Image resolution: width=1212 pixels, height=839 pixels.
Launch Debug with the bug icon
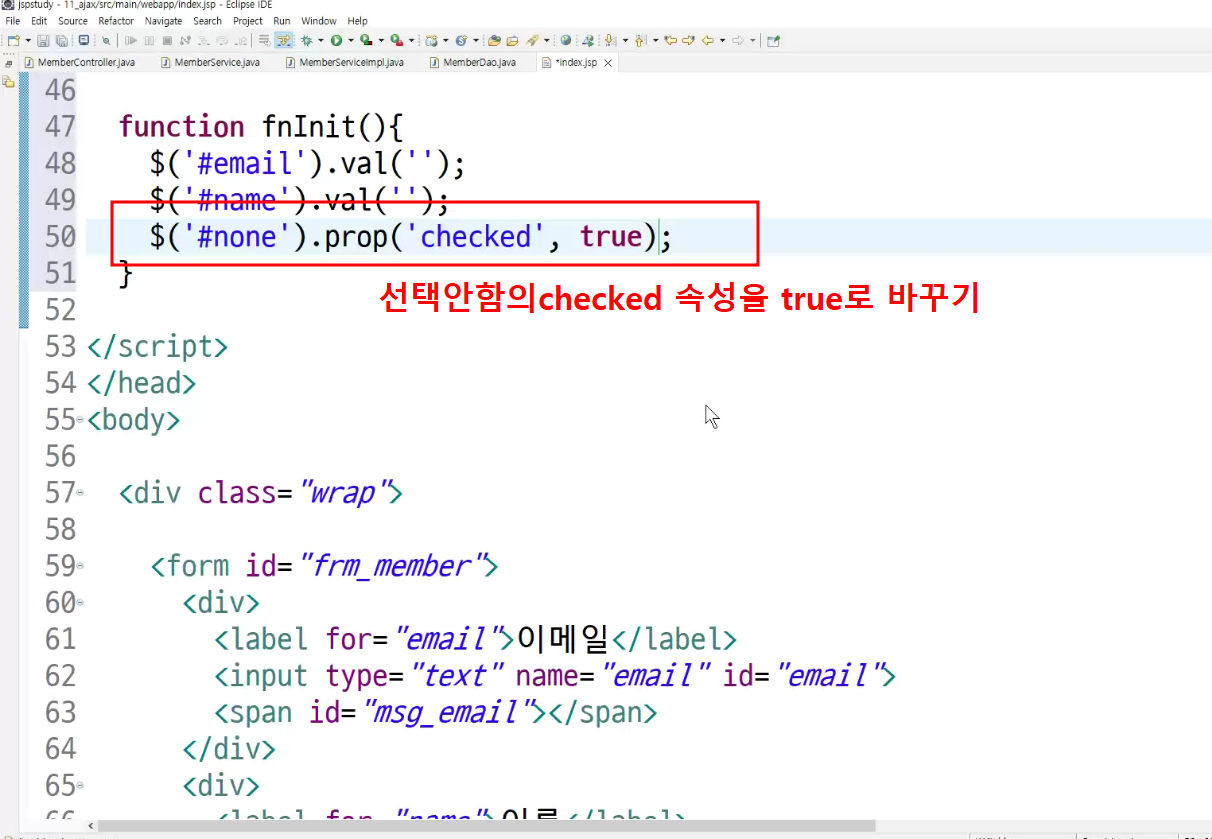tap(306, 40)
